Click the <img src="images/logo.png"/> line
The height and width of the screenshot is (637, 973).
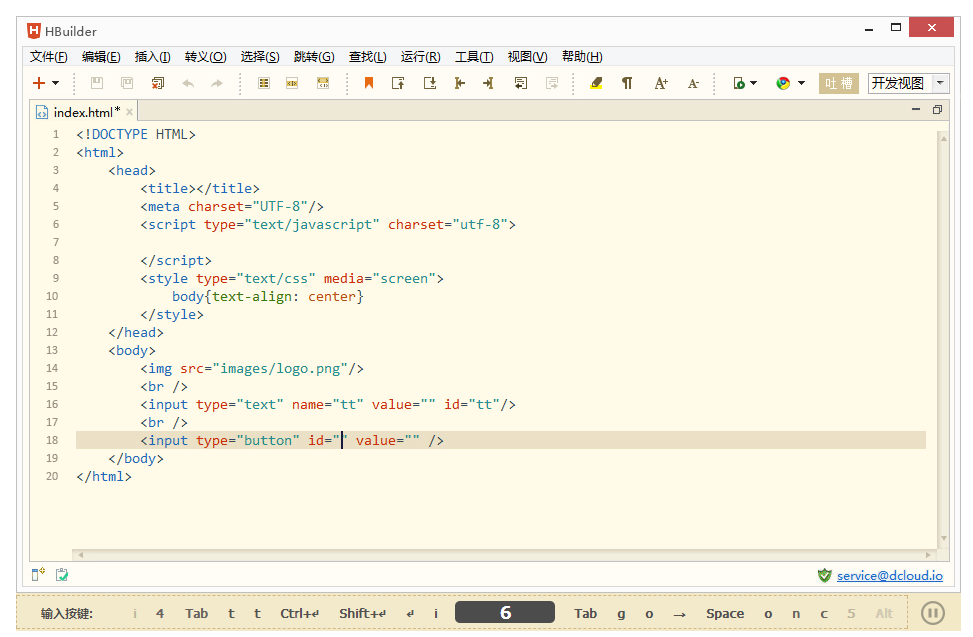tap(252, 368)
